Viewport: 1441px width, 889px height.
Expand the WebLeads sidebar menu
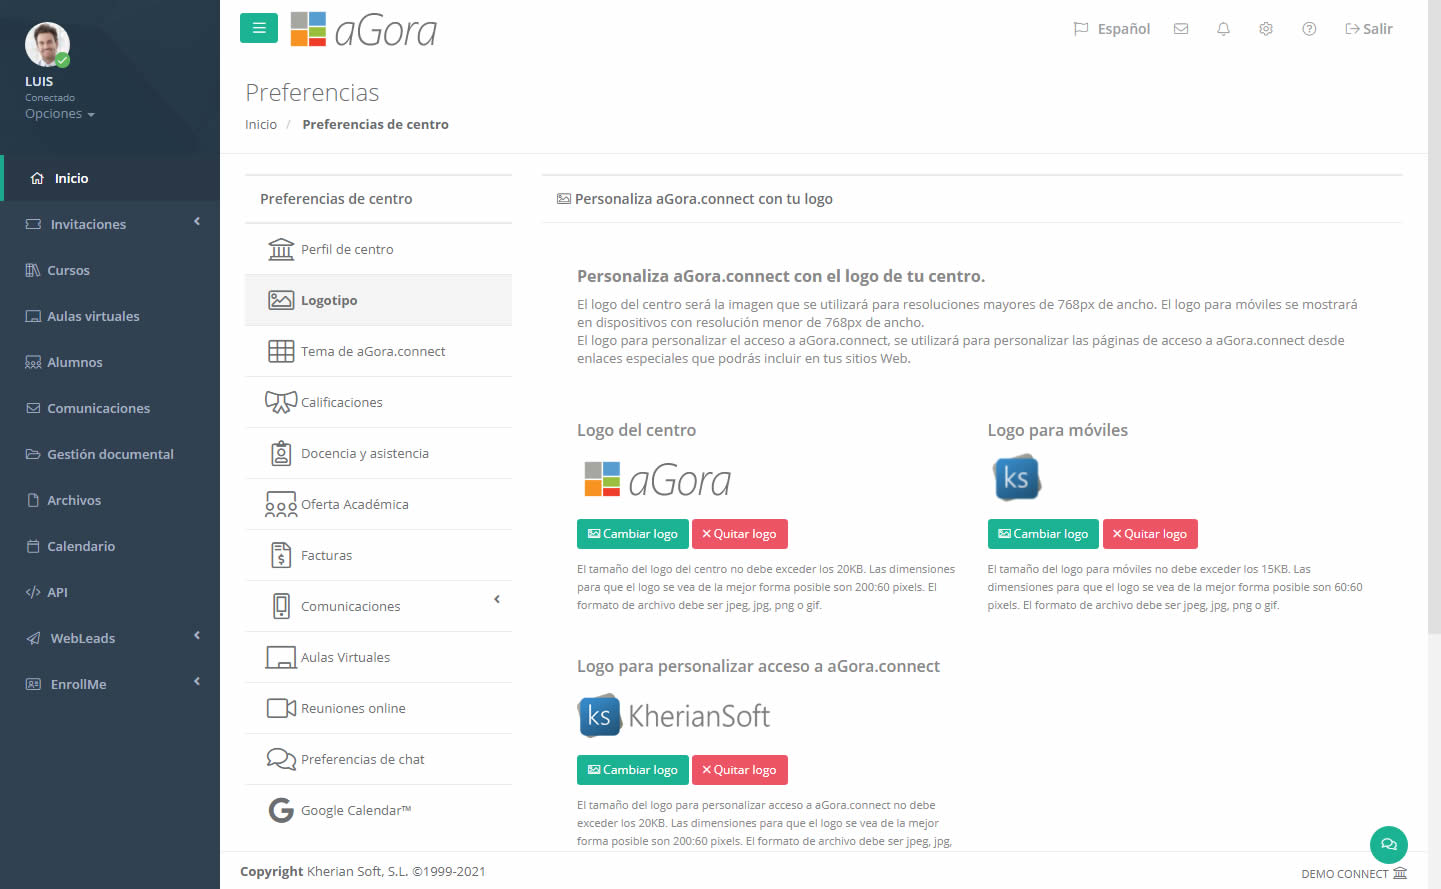click(x=110, y=638)
